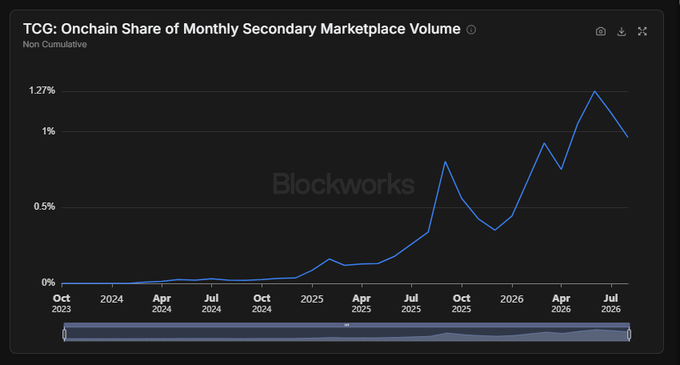The height and width of the screenshot is (365, 680).
Task: Click the 1.27% y-axis label
Action: 42,91
